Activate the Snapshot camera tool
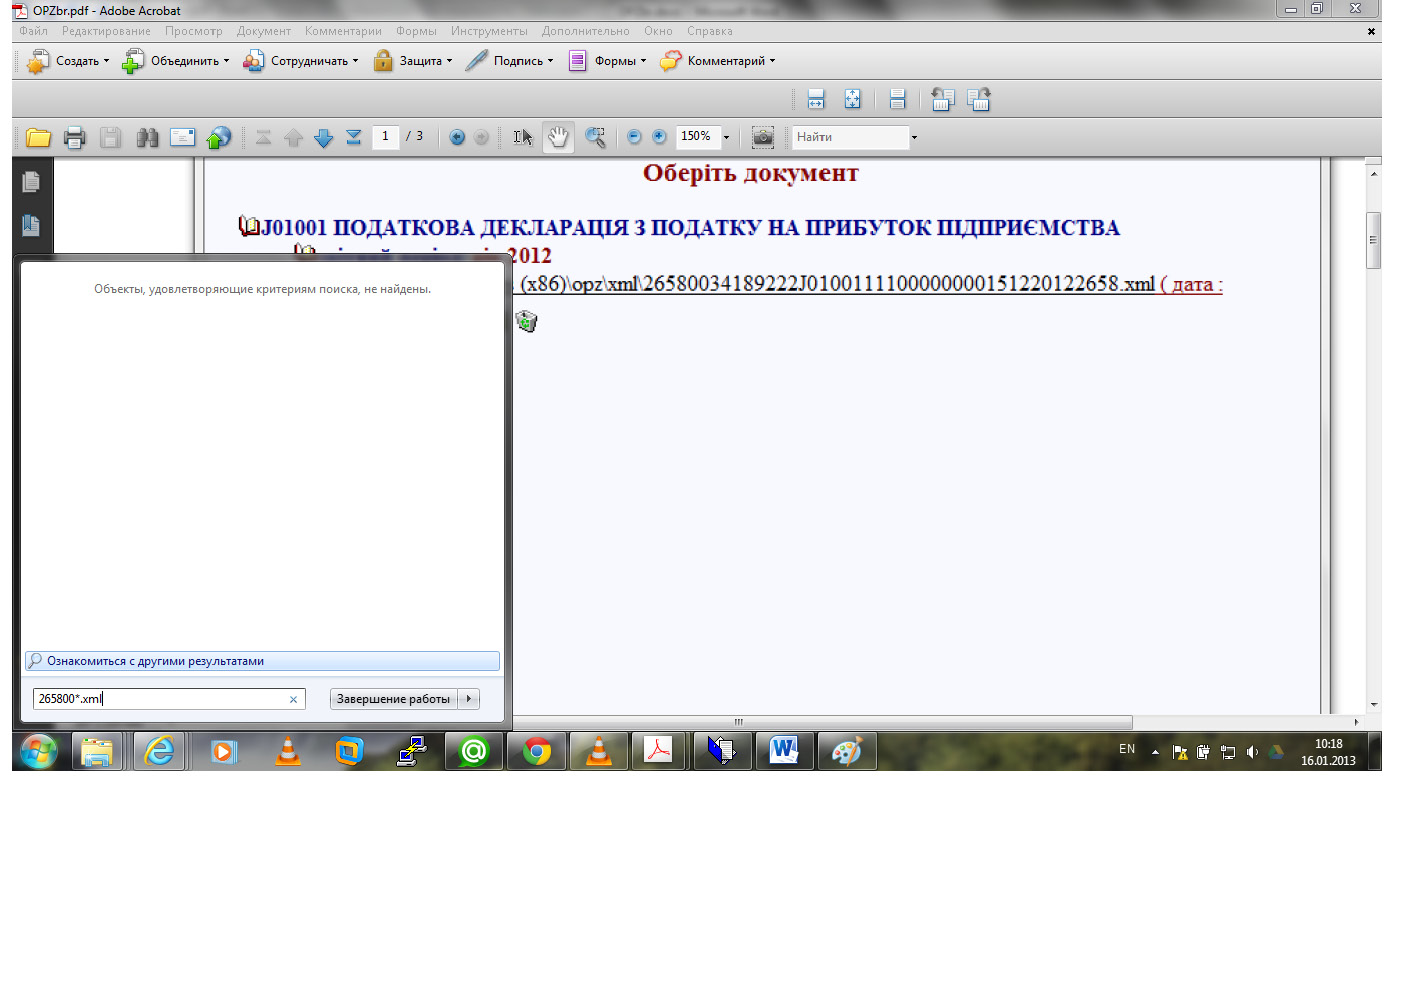Image resolution: width=1404 pixels, height=993 pixels. pos(763,137)
